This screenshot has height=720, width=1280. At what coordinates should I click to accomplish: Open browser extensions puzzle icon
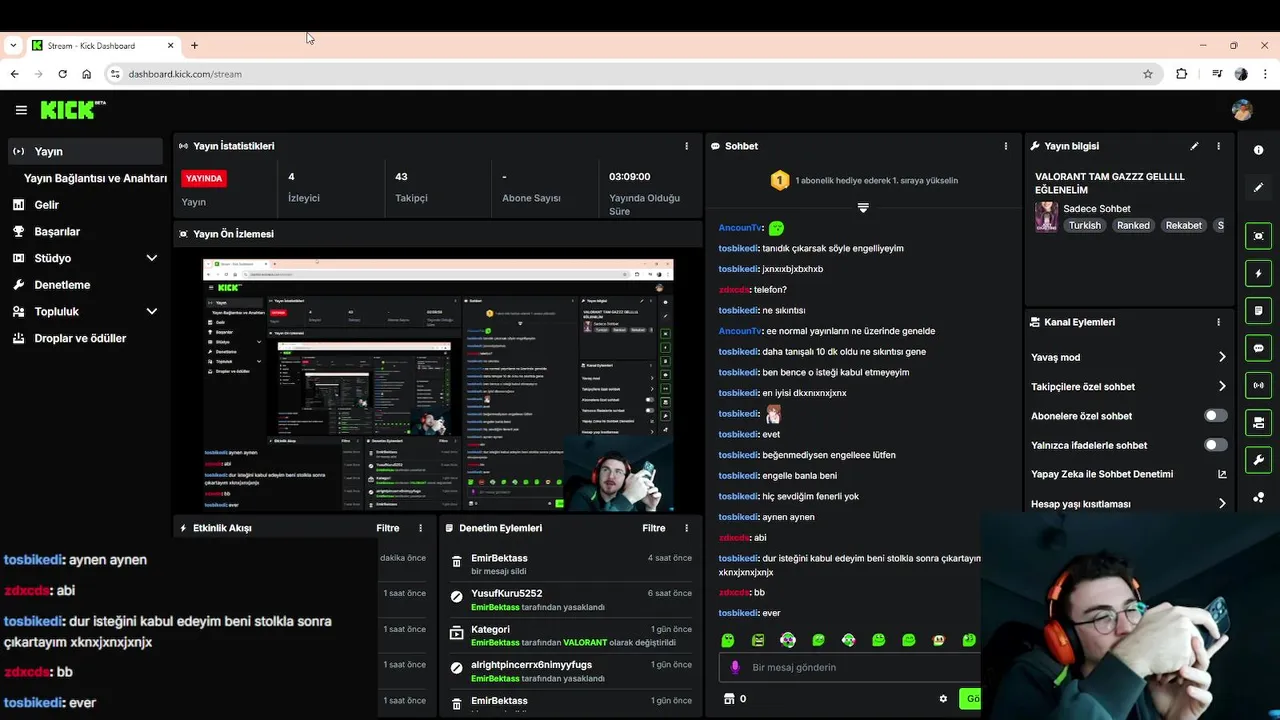(x=1182, y=74)
